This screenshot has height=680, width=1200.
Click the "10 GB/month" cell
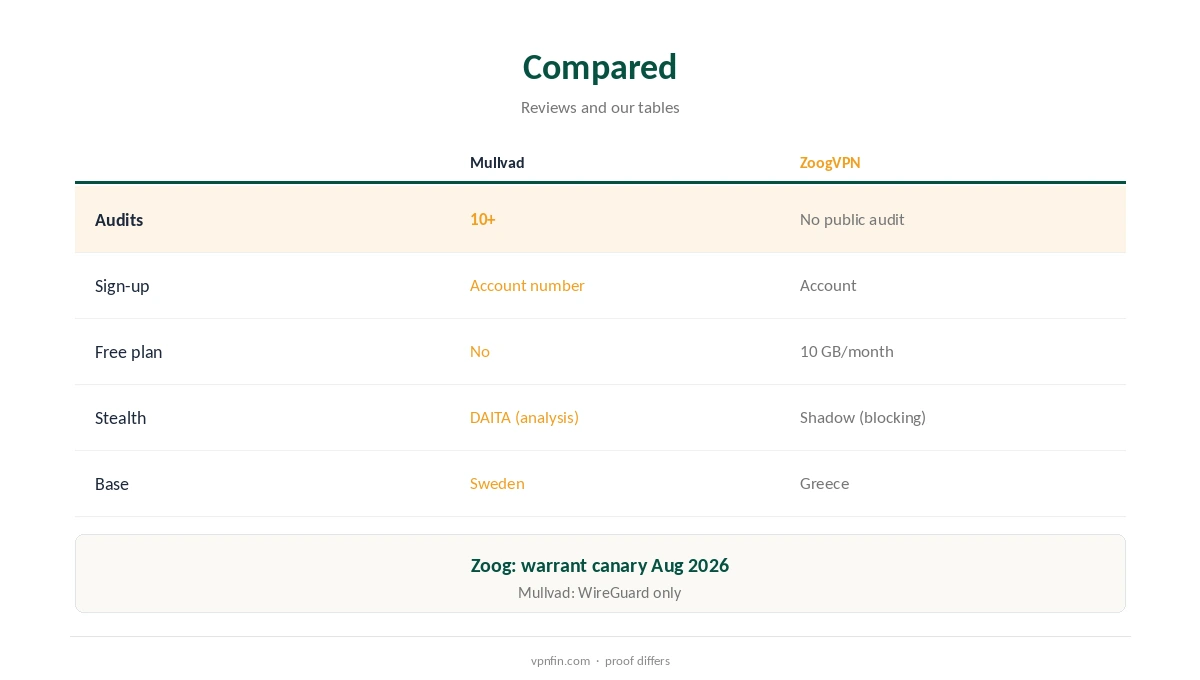pos(847,351)
